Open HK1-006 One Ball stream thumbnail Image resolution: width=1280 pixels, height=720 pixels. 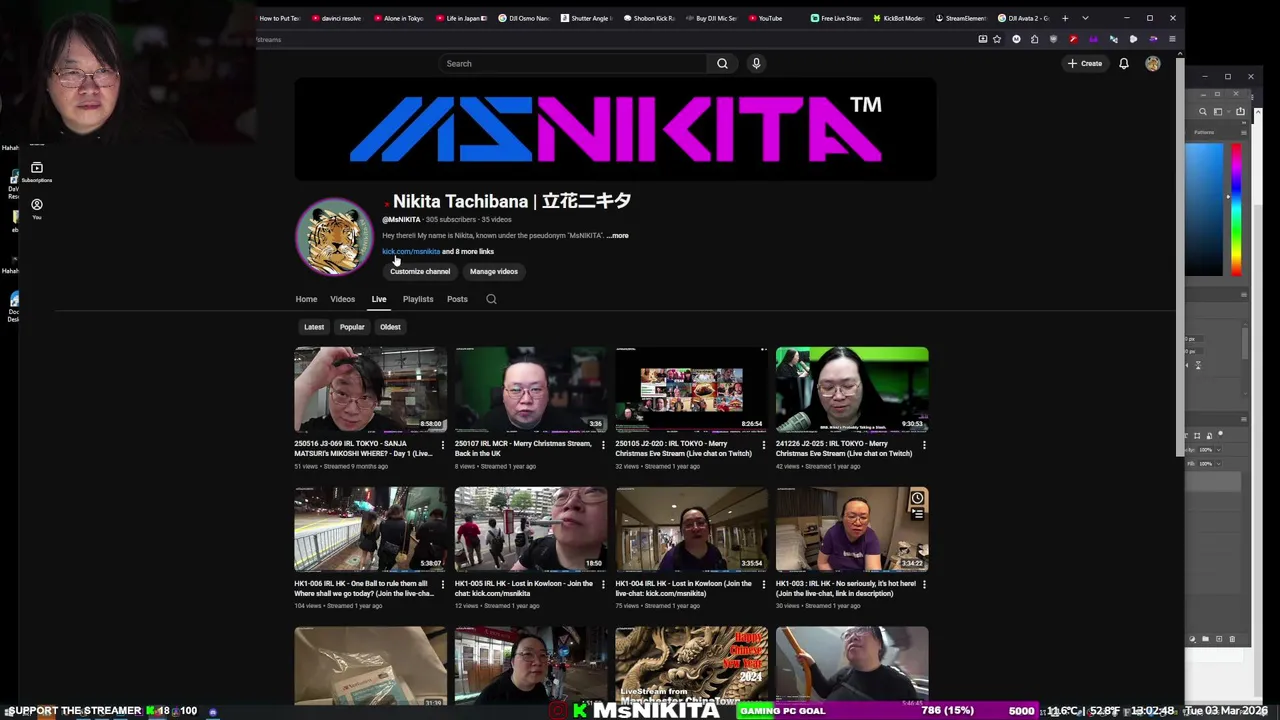[x=371, y=529]
